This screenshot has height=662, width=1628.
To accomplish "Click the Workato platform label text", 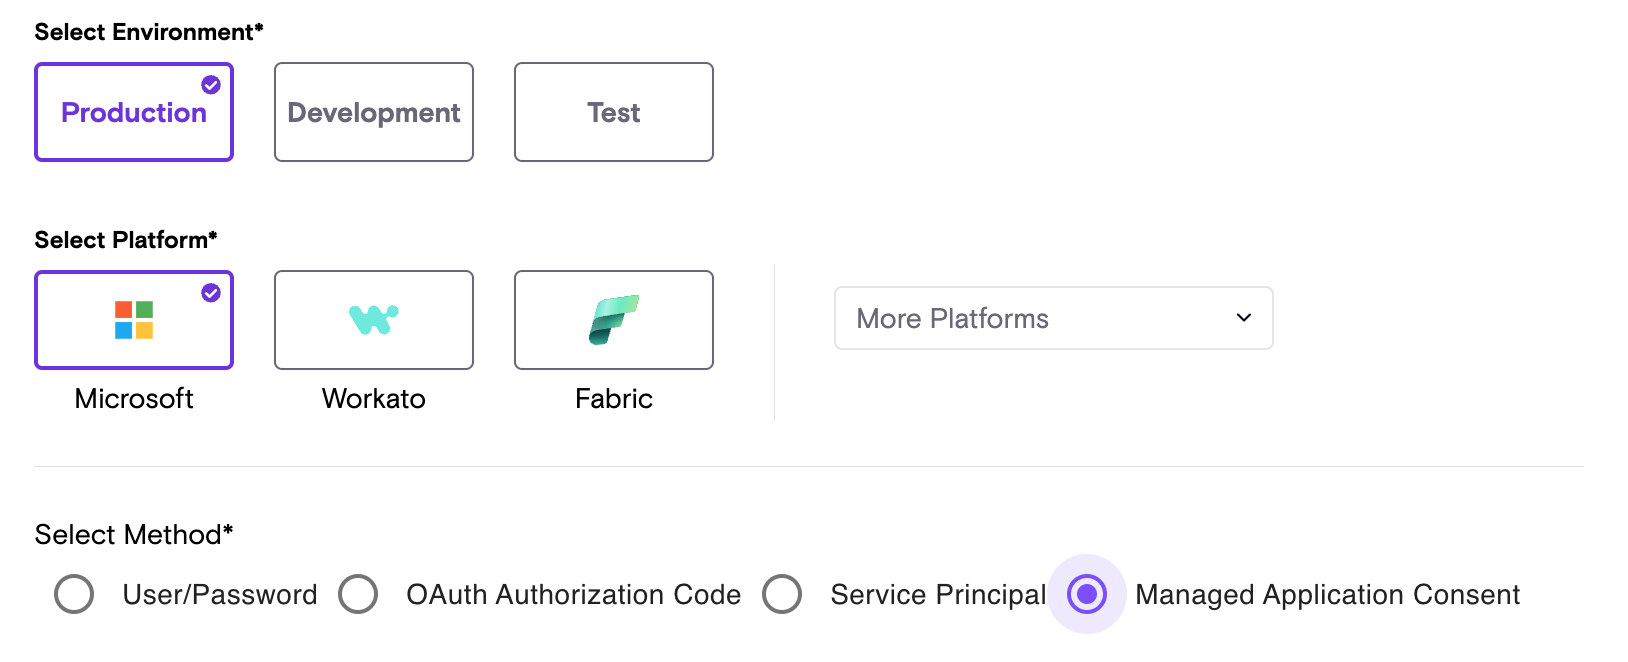I will point(374,399).
